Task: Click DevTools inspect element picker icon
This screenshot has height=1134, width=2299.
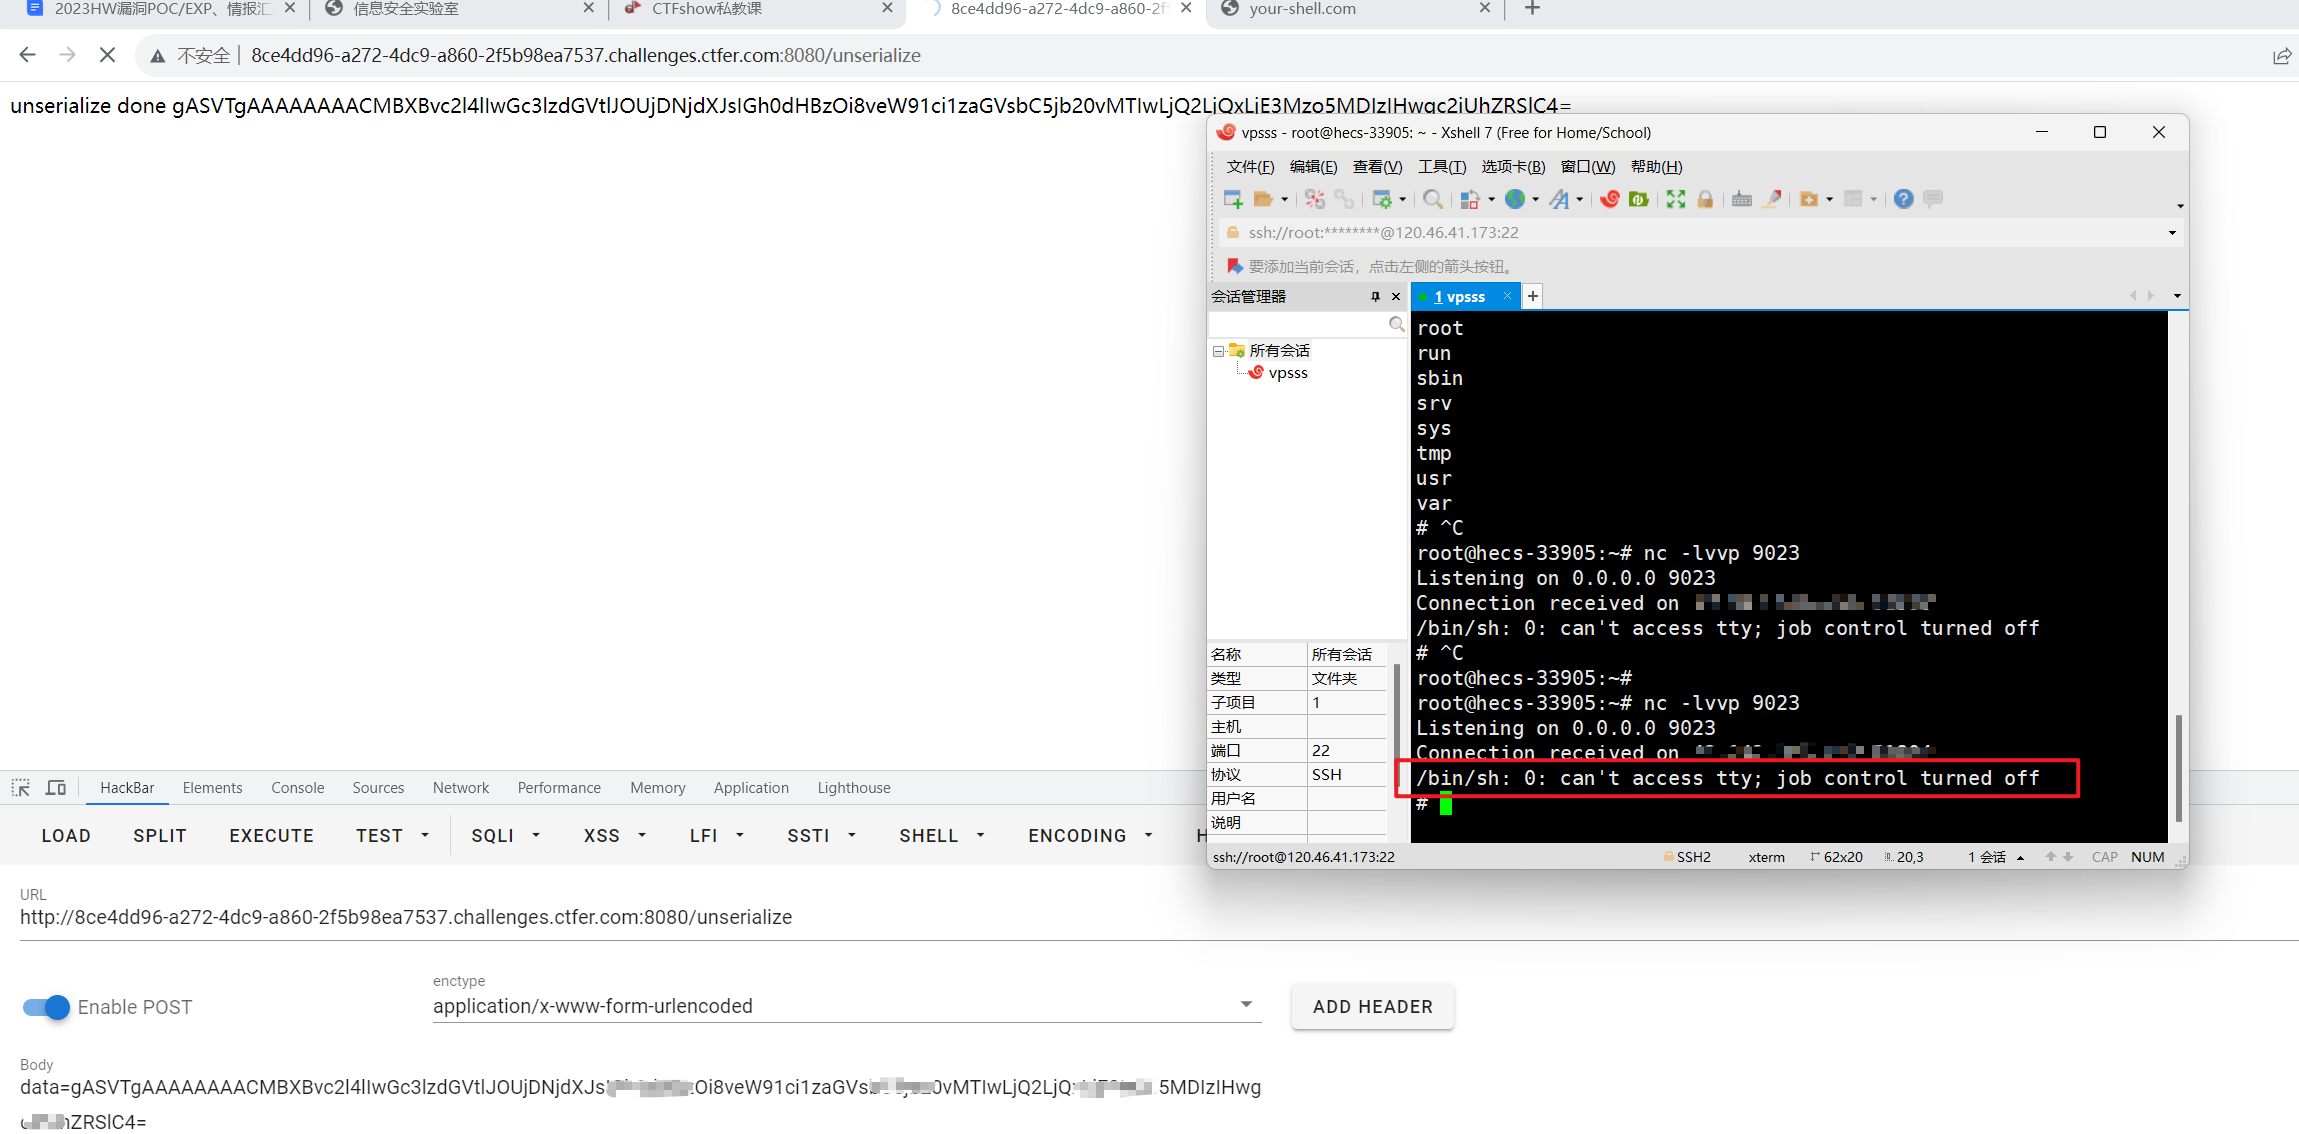Action: coord(21,787)
